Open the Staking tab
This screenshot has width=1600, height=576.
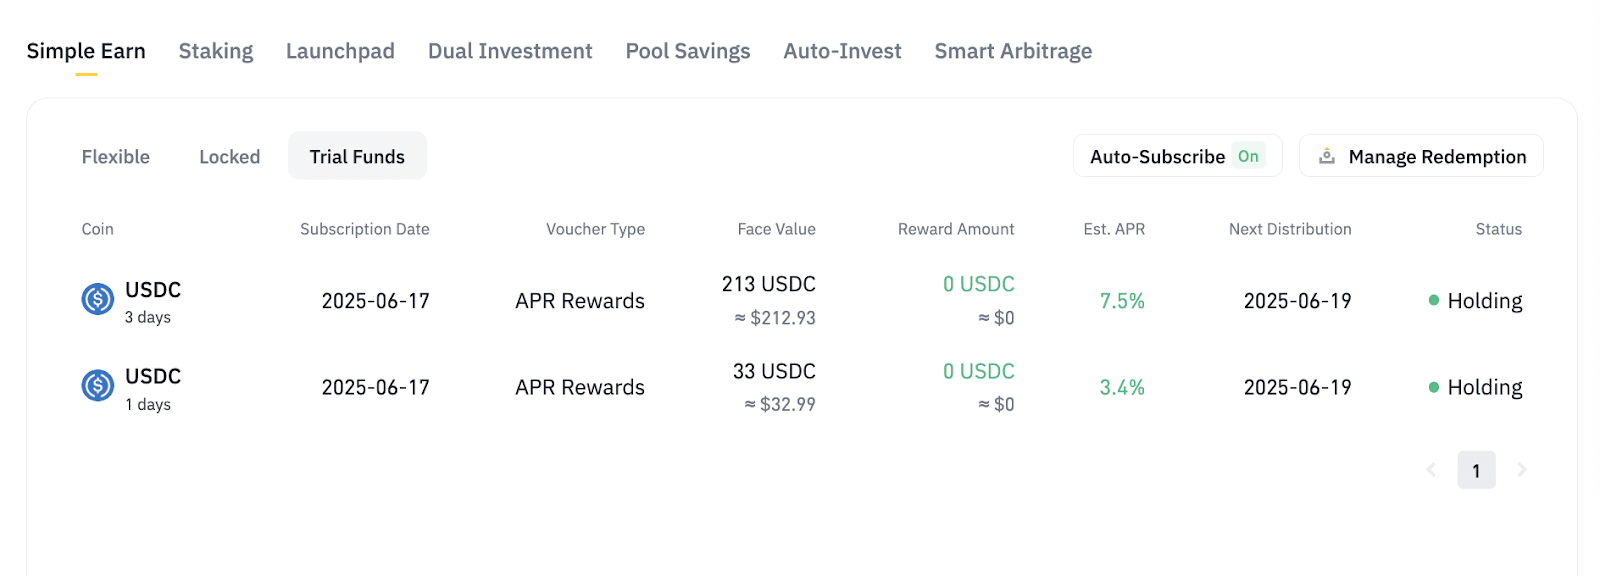coord(216,51)
